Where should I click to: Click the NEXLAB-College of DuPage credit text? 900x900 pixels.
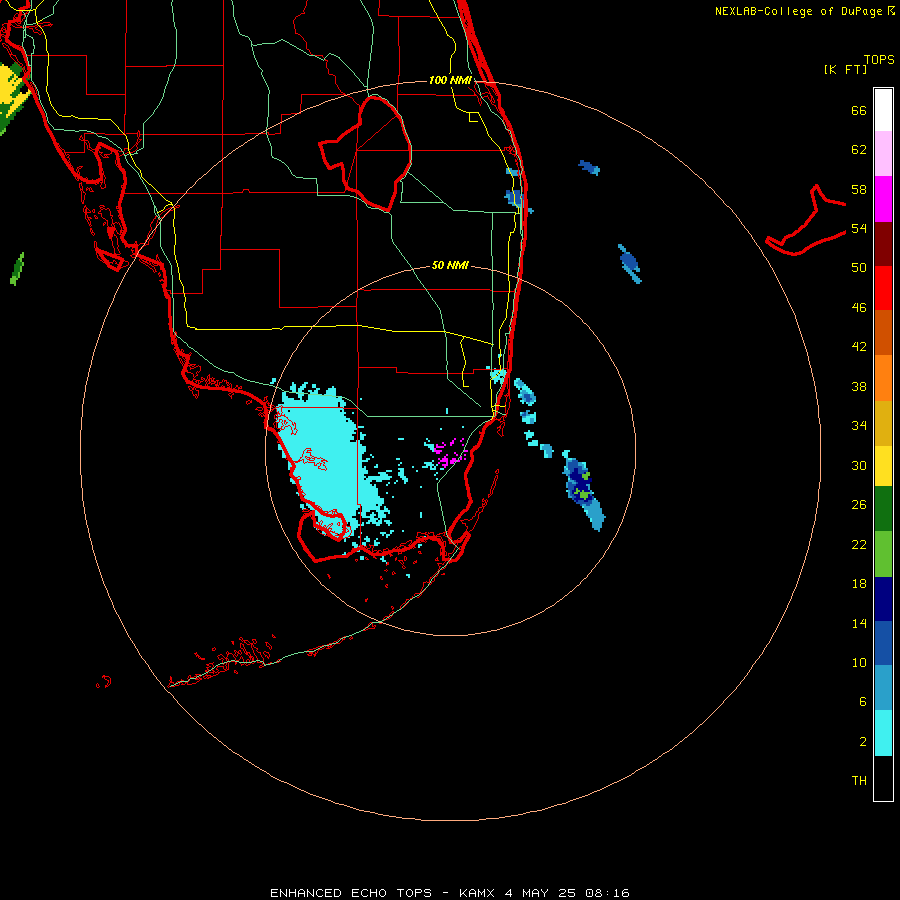pos(804,11)
